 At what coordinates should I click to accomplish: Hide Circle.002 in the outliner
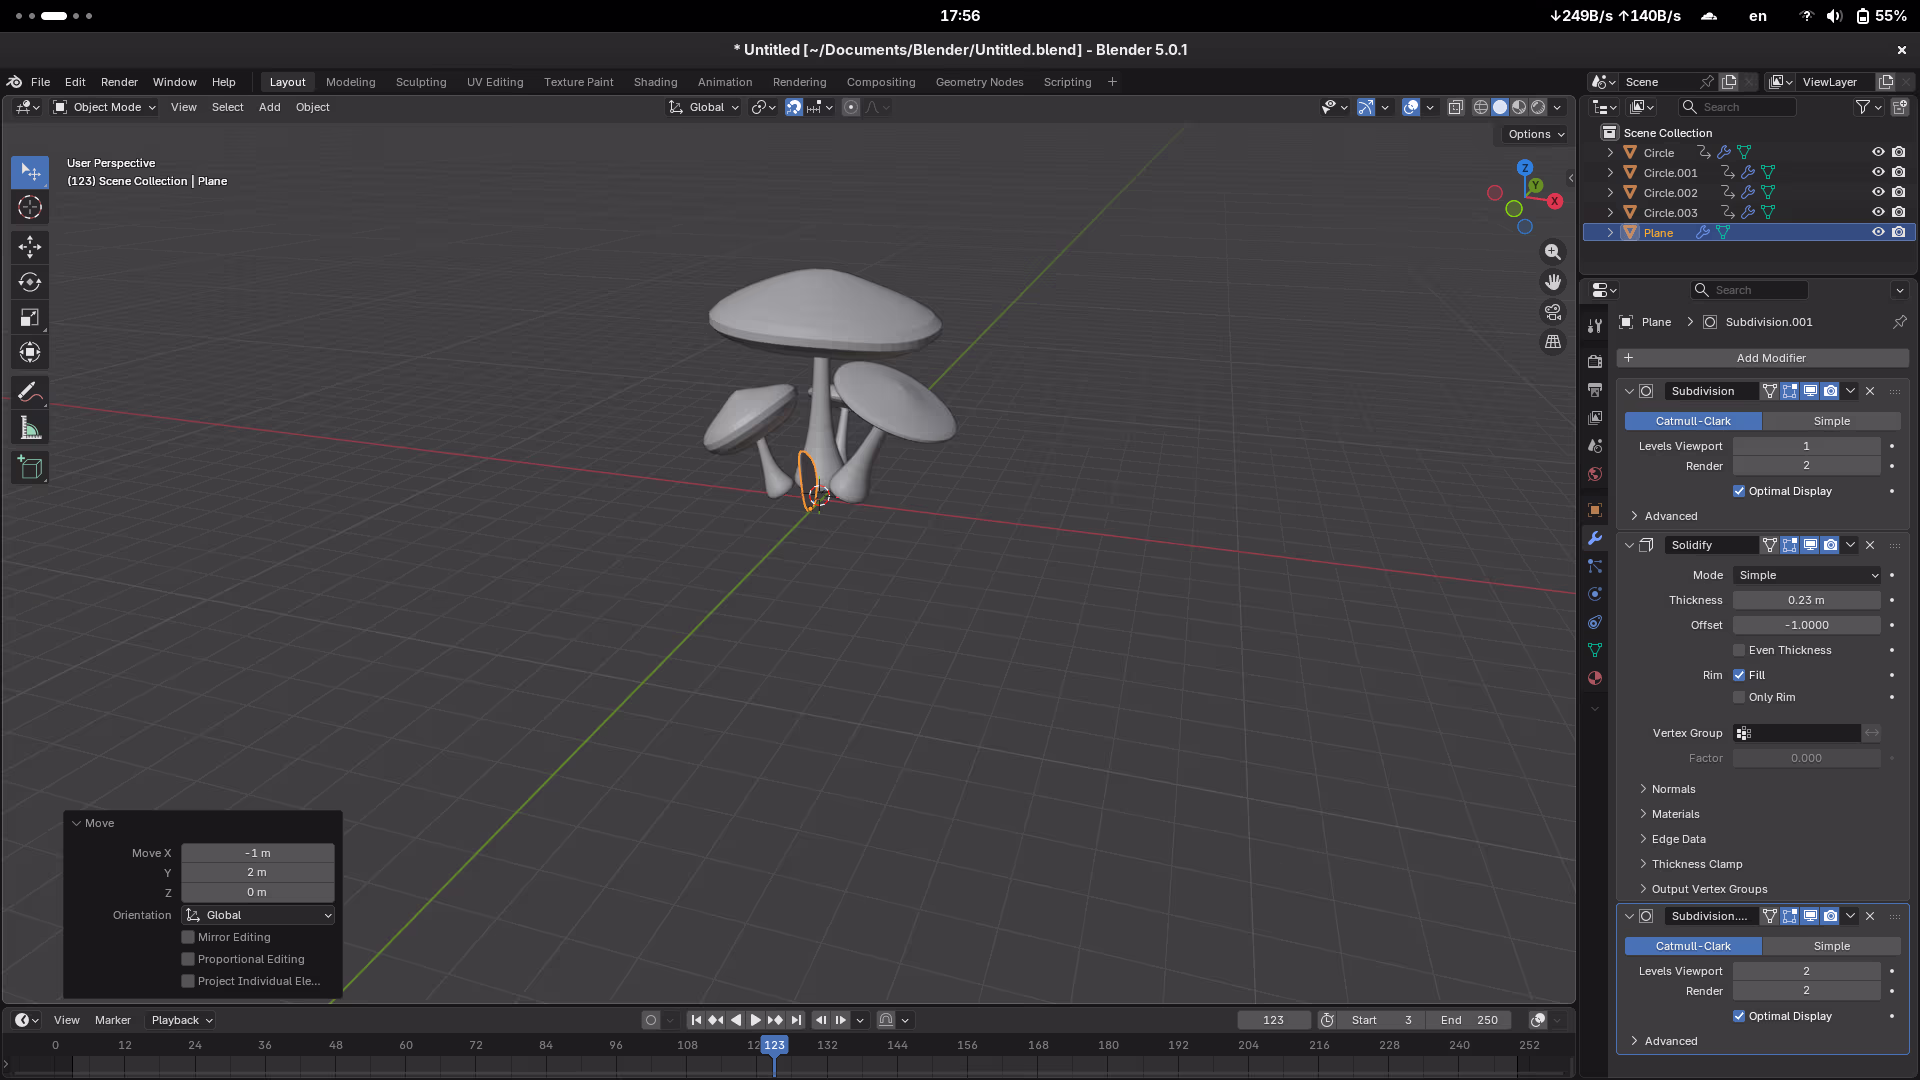[1877, 192]
